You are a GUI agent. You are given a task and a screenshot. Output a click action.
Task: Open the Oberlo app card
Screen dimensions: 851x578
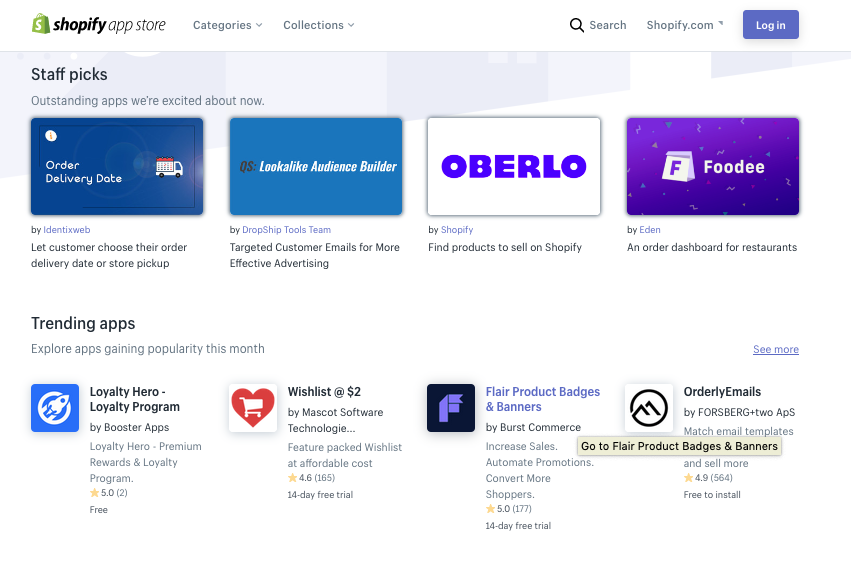[514, 166]
